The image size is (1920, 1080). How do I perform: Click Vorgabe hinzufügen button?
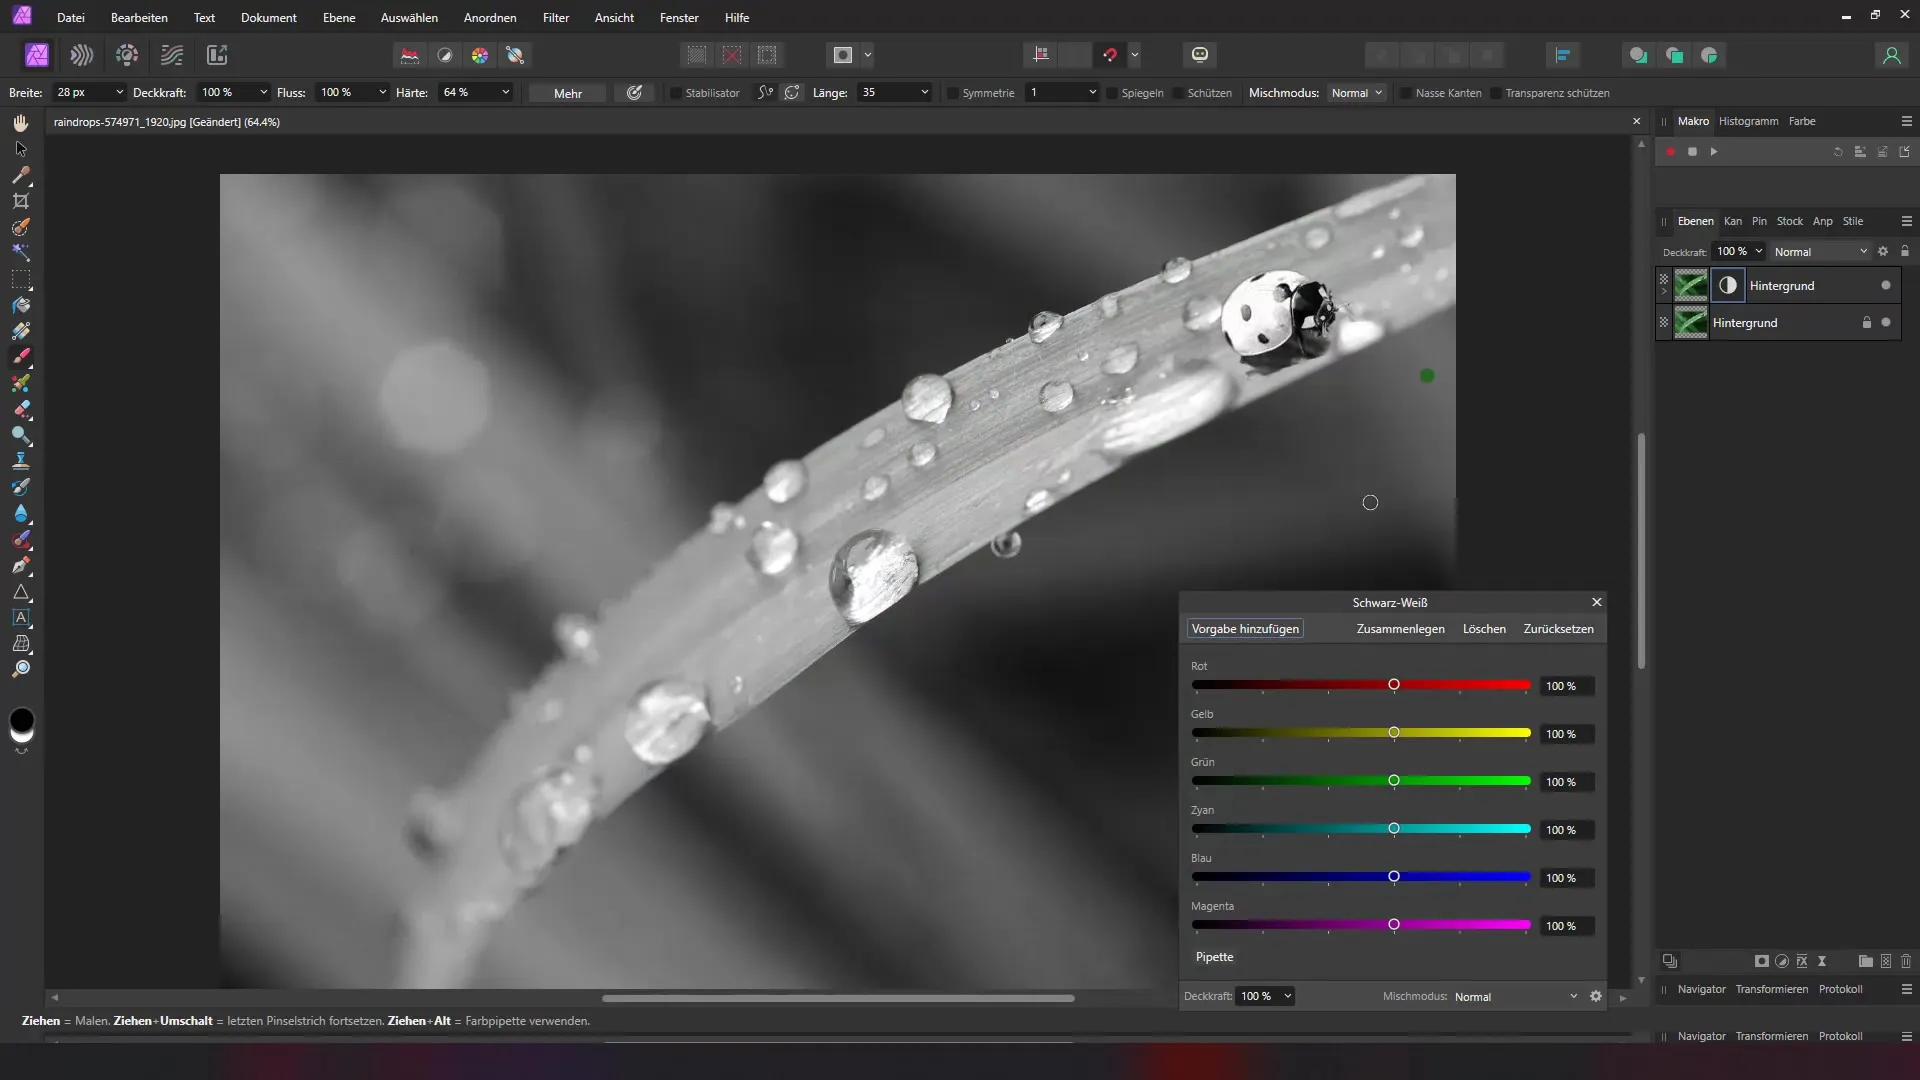[1245, 629]
